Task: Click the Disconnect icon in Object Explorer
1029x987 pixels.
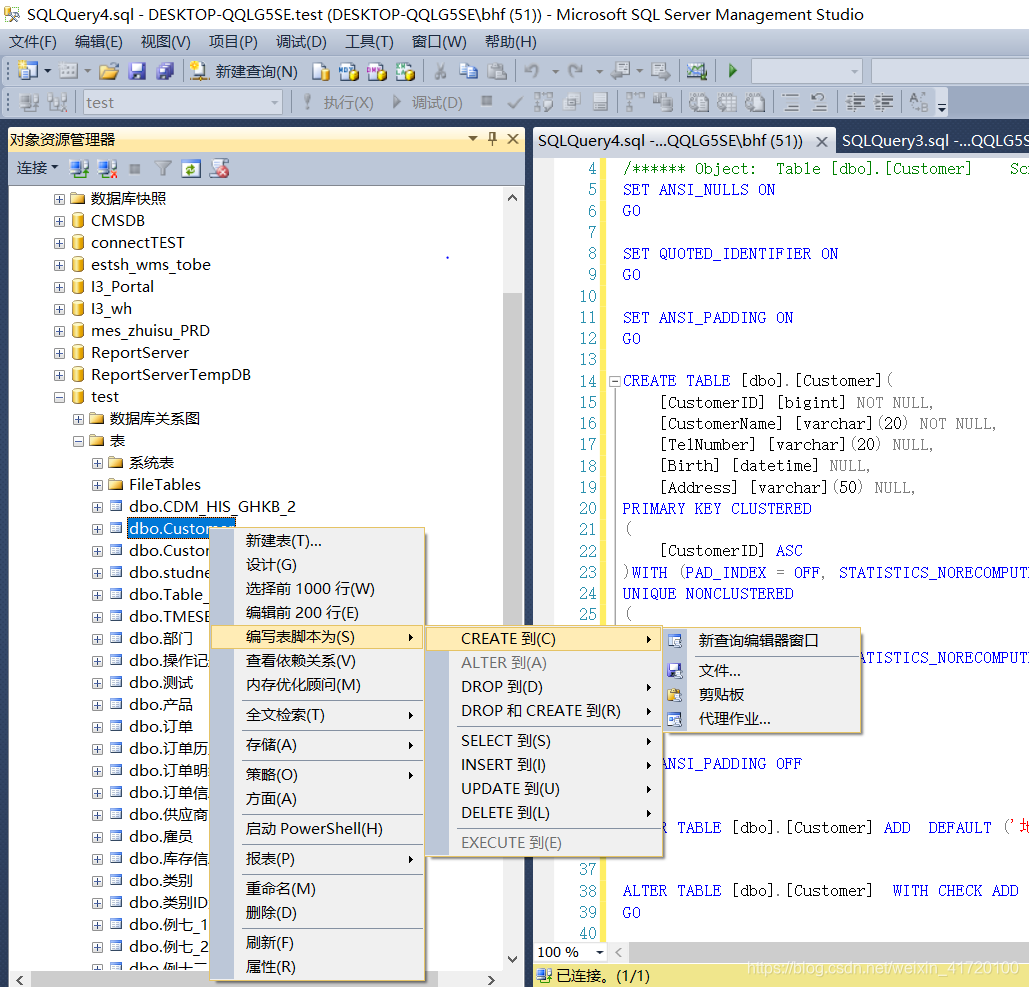Action: pos(108,169)
